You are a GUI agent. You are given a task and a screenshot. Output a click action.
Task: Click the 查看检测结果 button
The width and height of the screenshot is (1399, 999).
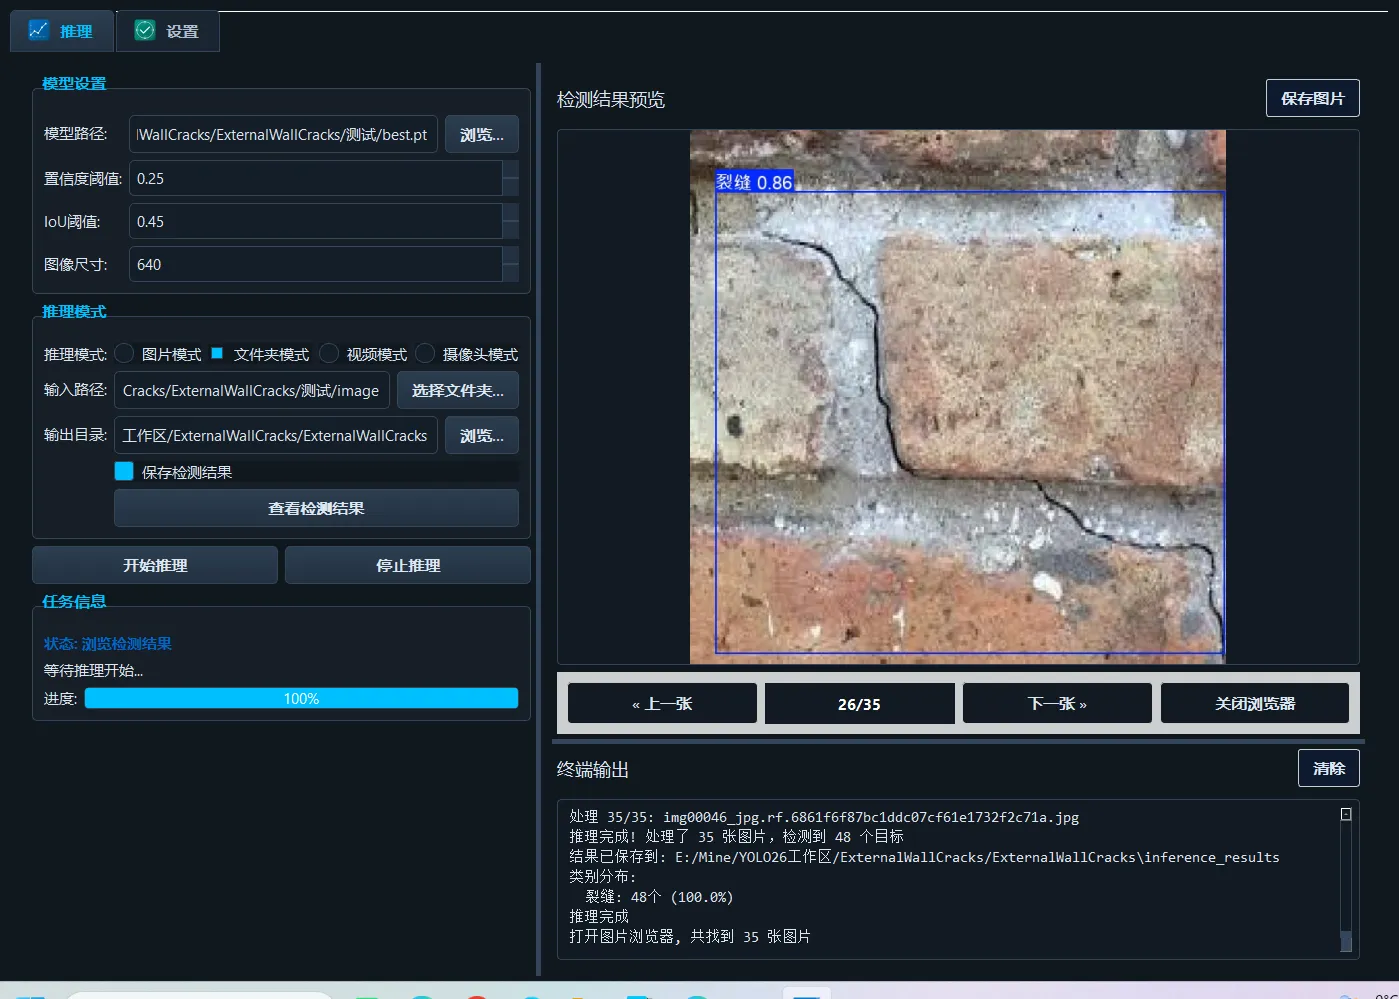coord(316,508)
